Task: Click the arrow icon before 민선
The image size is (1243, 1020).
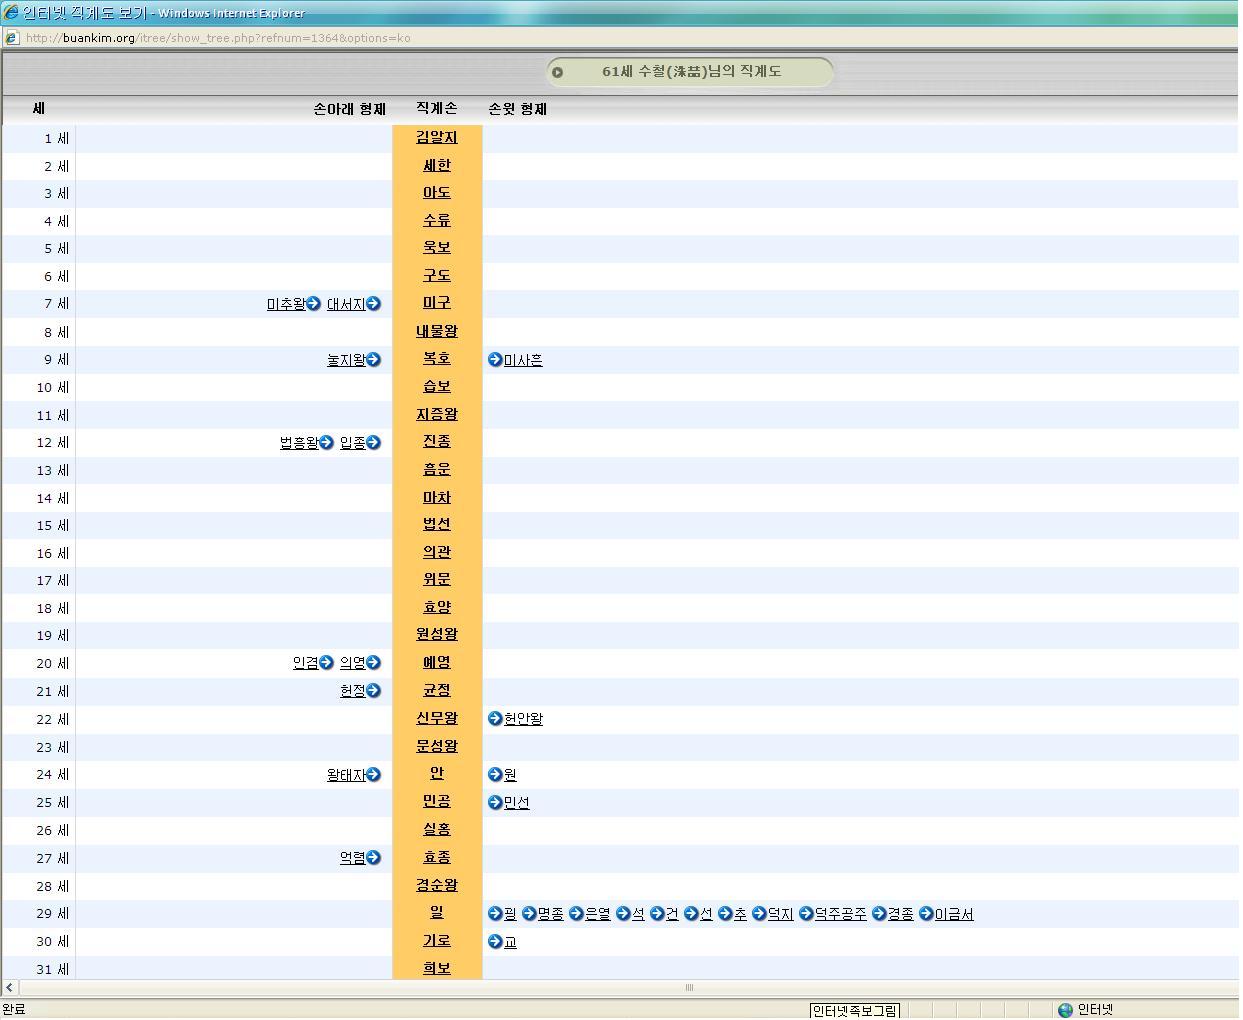Action: point(495,803)
